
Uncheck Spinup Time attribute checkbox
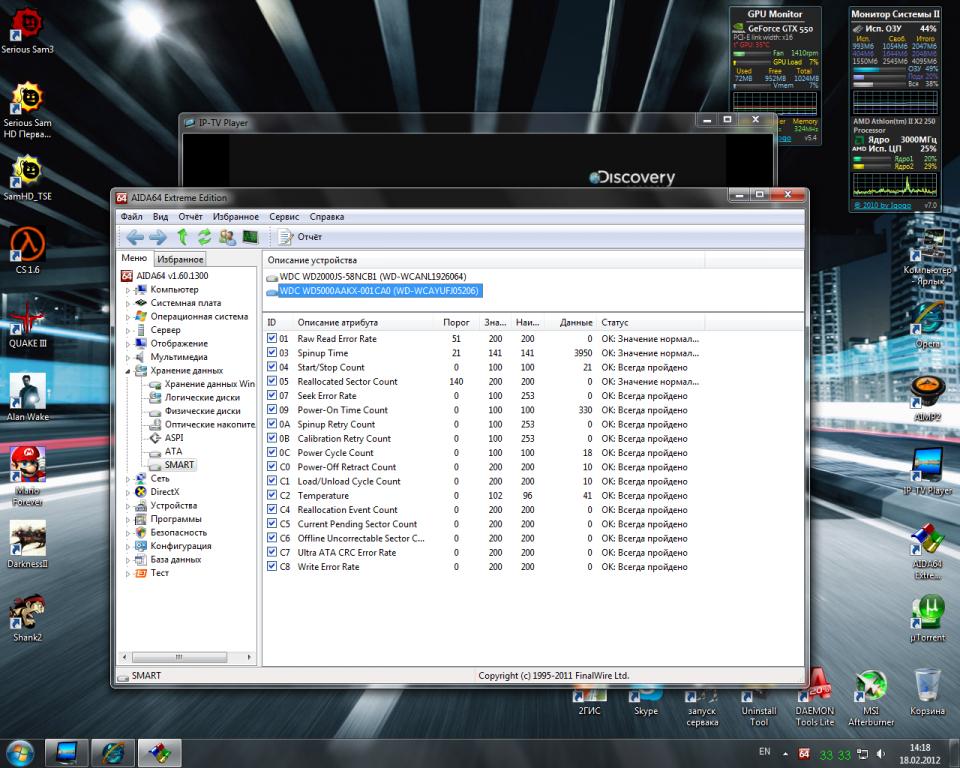[272, 352]
